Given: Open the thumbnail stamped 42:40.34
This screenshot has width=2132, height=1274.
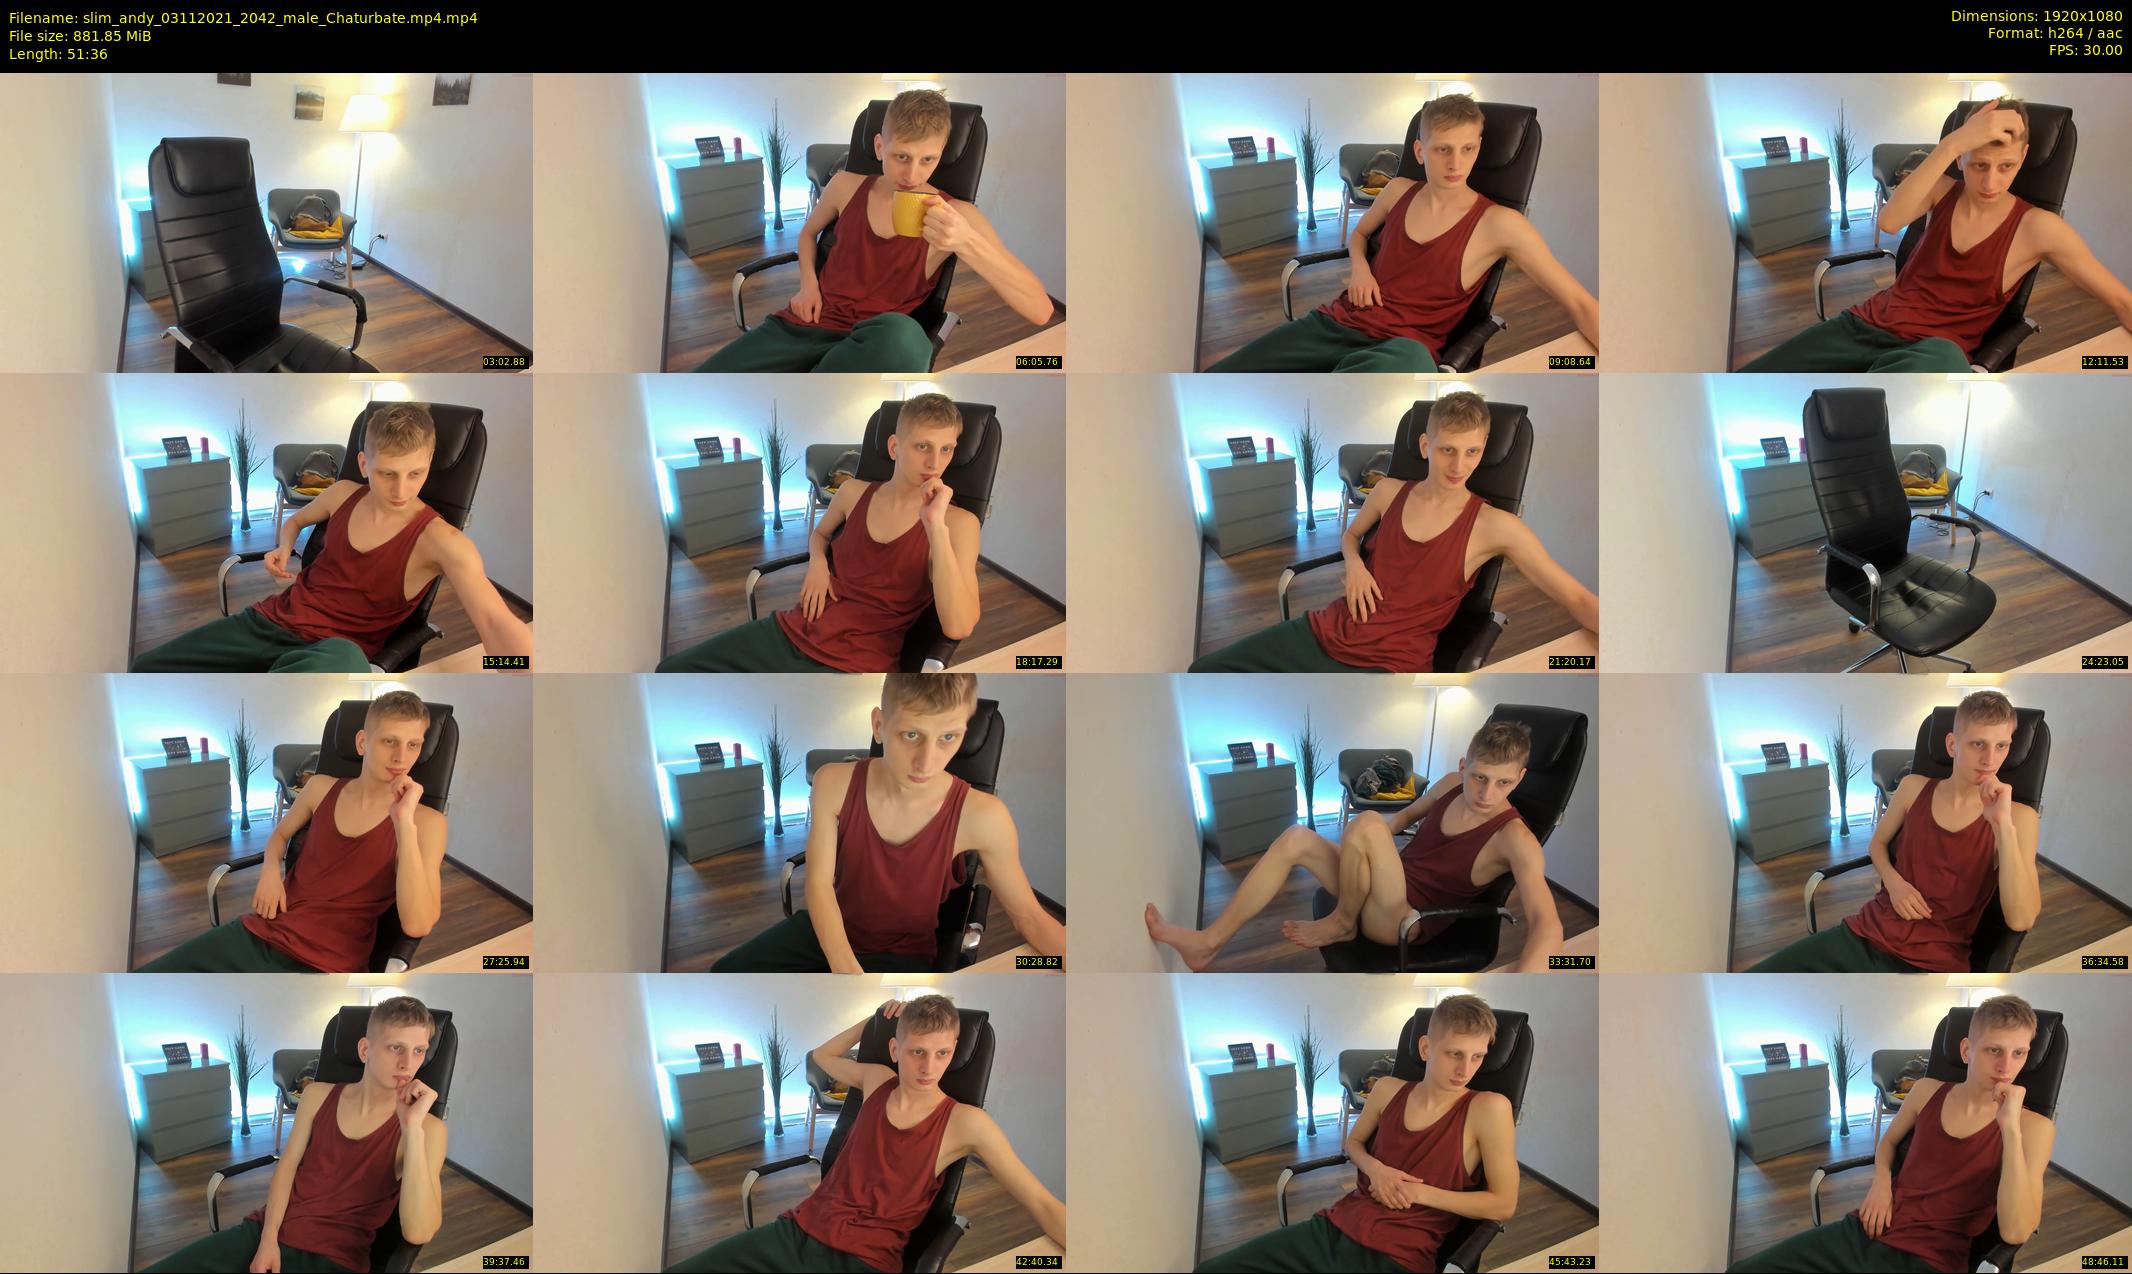Looking at the screenshot, I should click(x=799, y=1122).
